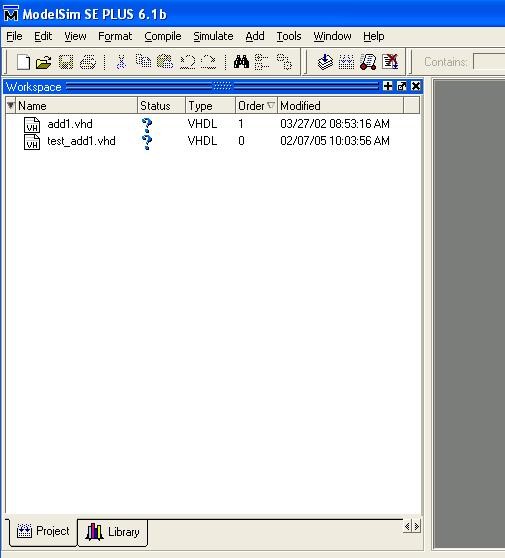The height and width of the screenshot is (558, 505).
Task: Click the Expand All tree icon
Action: pos(284,62)
